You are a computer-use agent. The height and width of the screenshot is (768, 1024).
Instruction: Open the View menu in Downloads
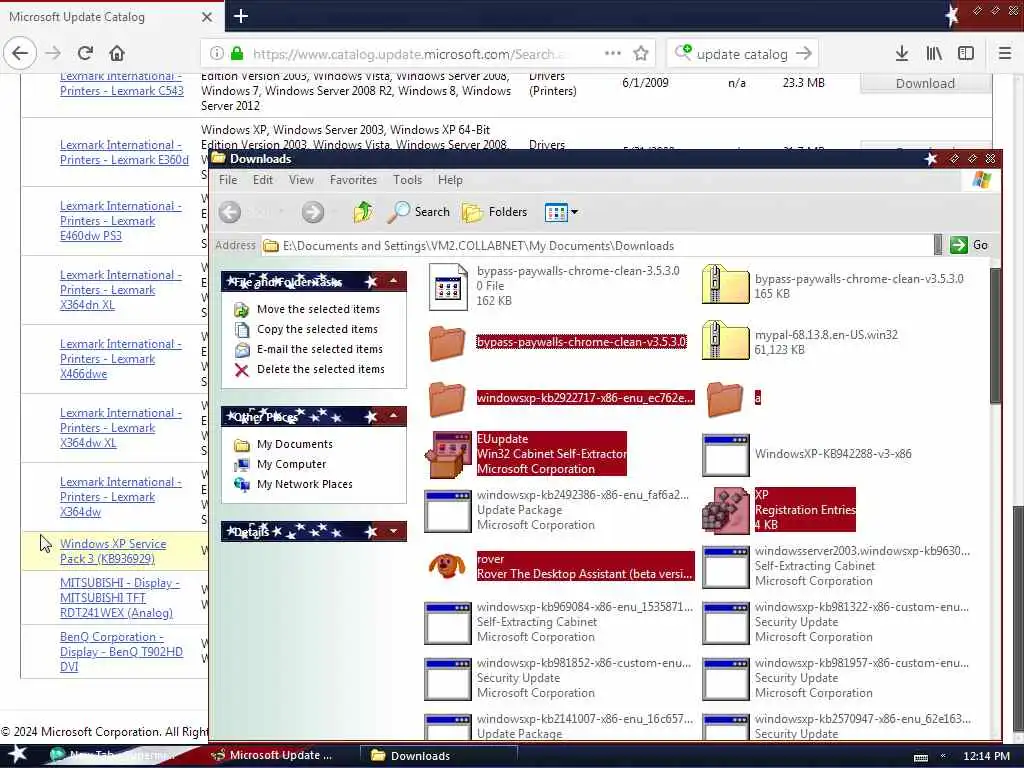coord(301,180)
